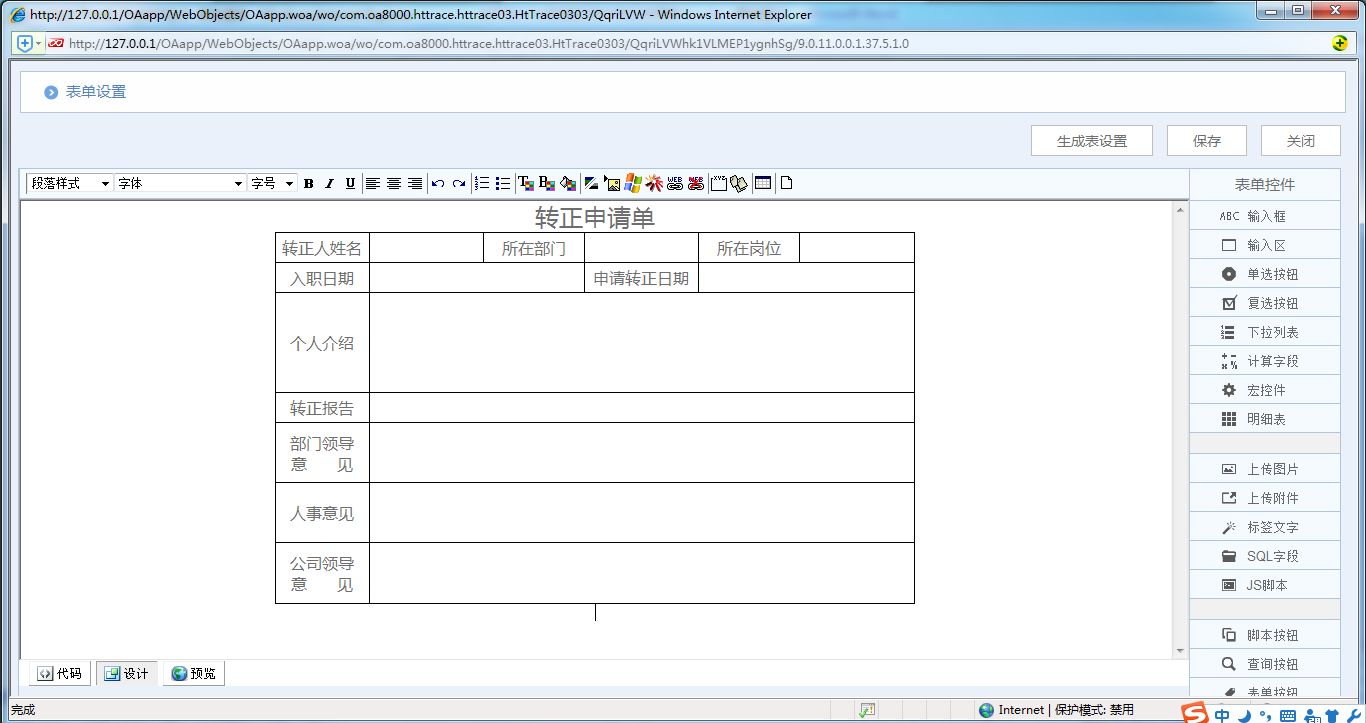This screenshot has width=1366, height=723.
Task: Open the 字号 font size dropdown
Action: pyautogui.click(x=272, y=183)
